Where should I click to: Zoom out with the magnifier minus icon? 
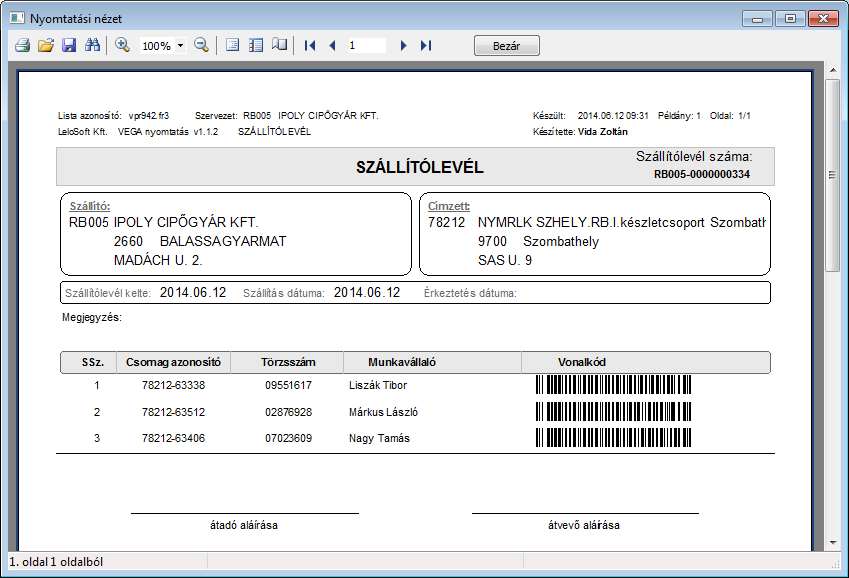click(201, 46)
